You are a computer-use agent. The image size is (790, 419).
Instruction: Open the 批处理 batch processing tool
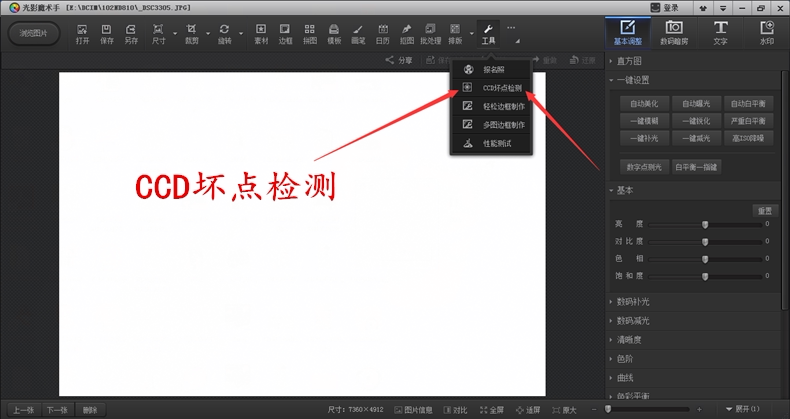pos(430,34)
